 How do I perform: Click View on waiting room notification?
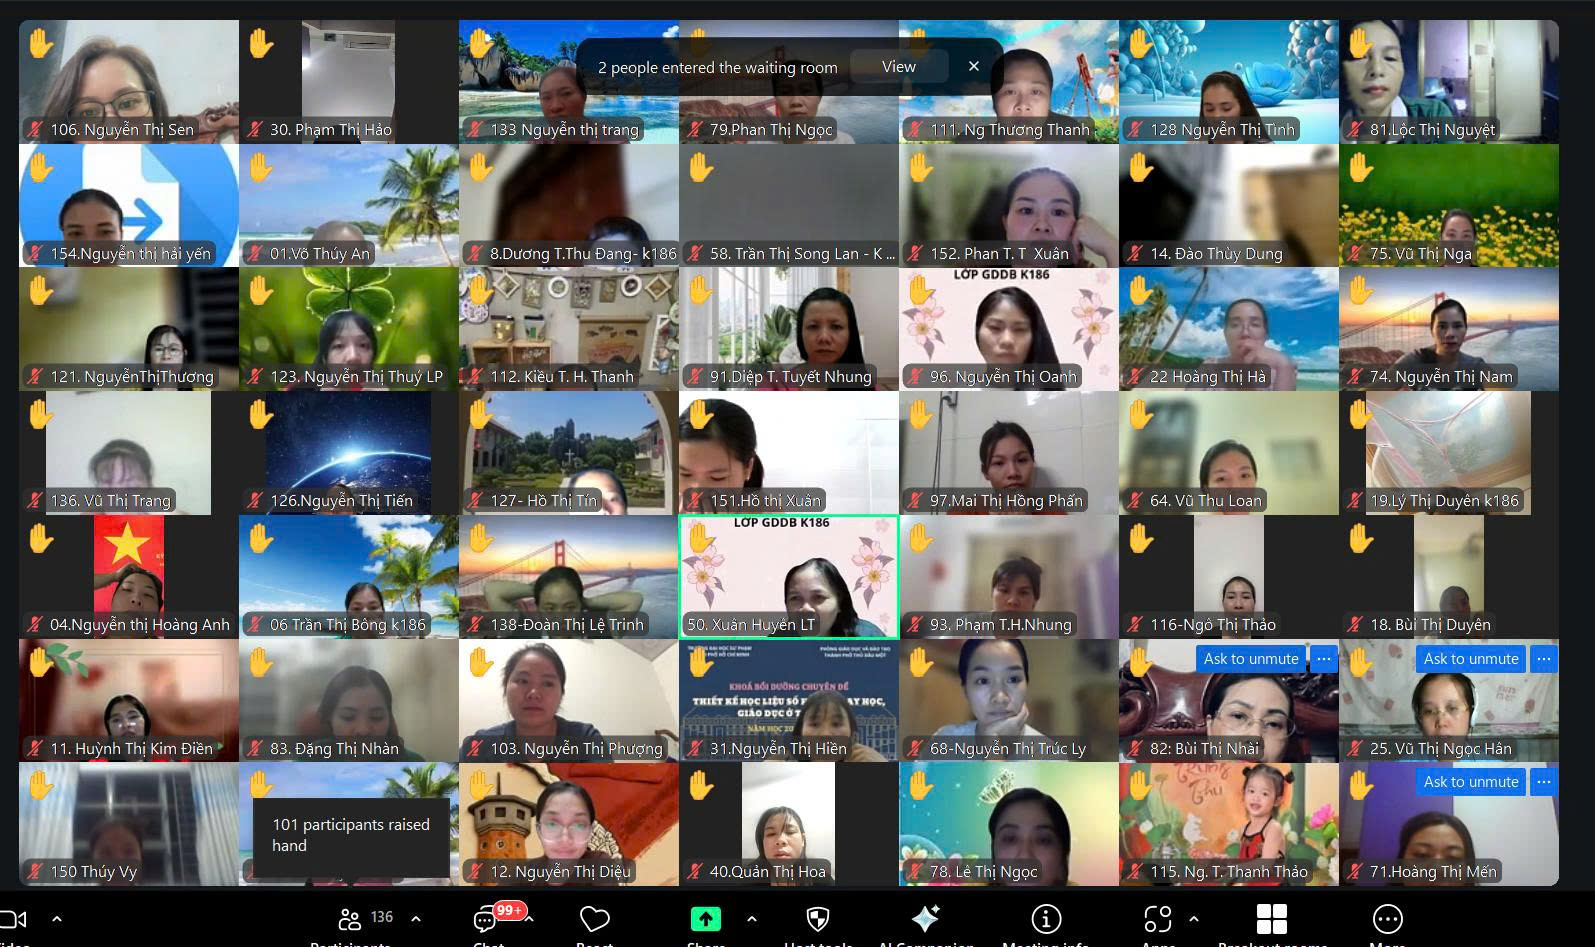(898, 67)
